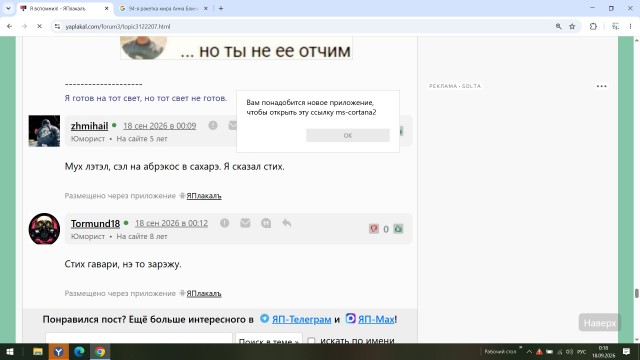This screenshot has width=640, height=360.
Task: Click zhmihail's avatar image
Action: 44,131
